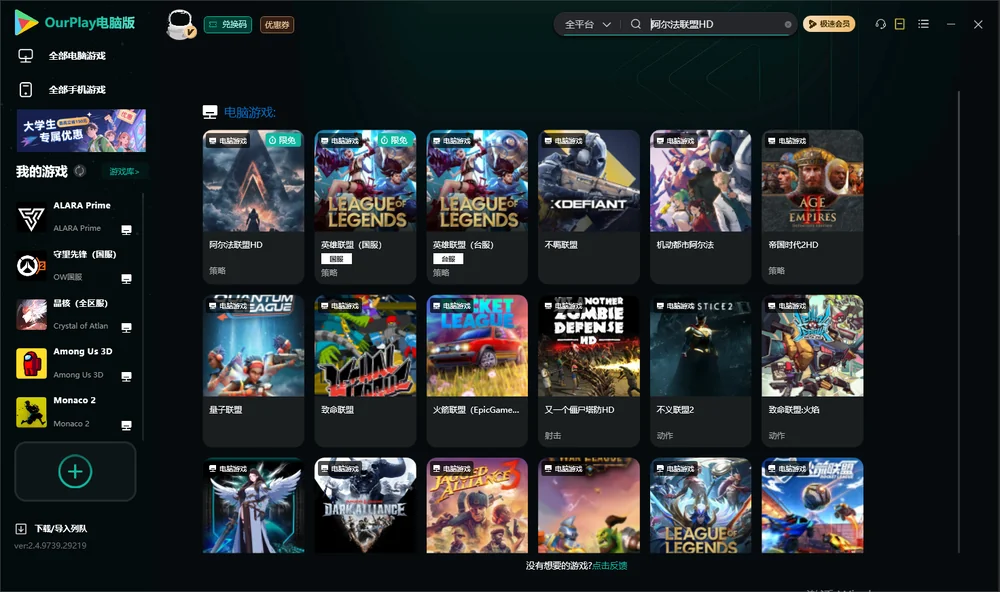The width and height of the screenshot is (1000, 592).
Task: Open the hamburger list menu icon
Action: 923,24
